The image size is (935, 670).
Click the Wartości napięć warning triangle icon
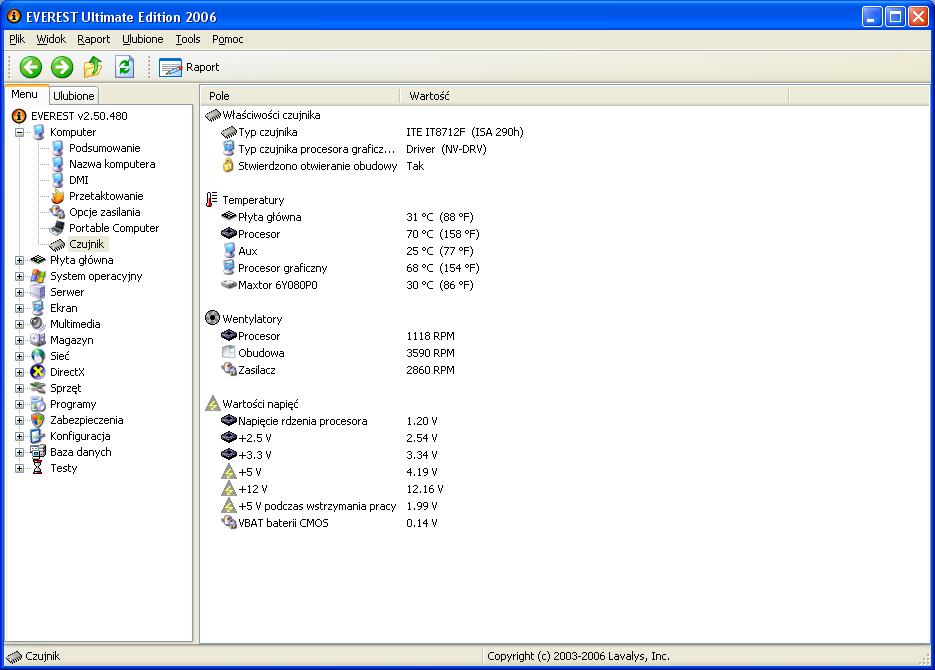(x=213, y=404)
